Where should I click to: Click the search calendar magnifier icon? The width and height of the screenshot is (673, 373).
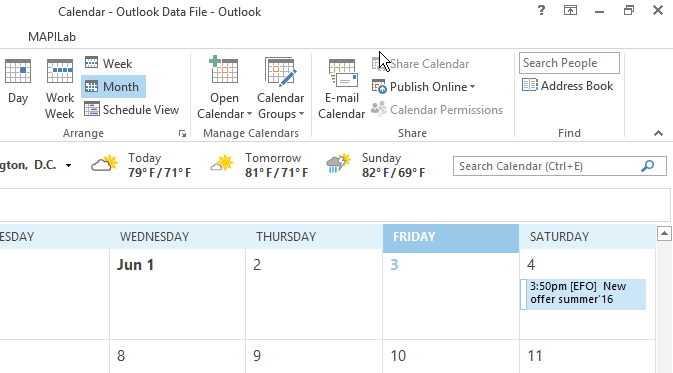point(648,166)
